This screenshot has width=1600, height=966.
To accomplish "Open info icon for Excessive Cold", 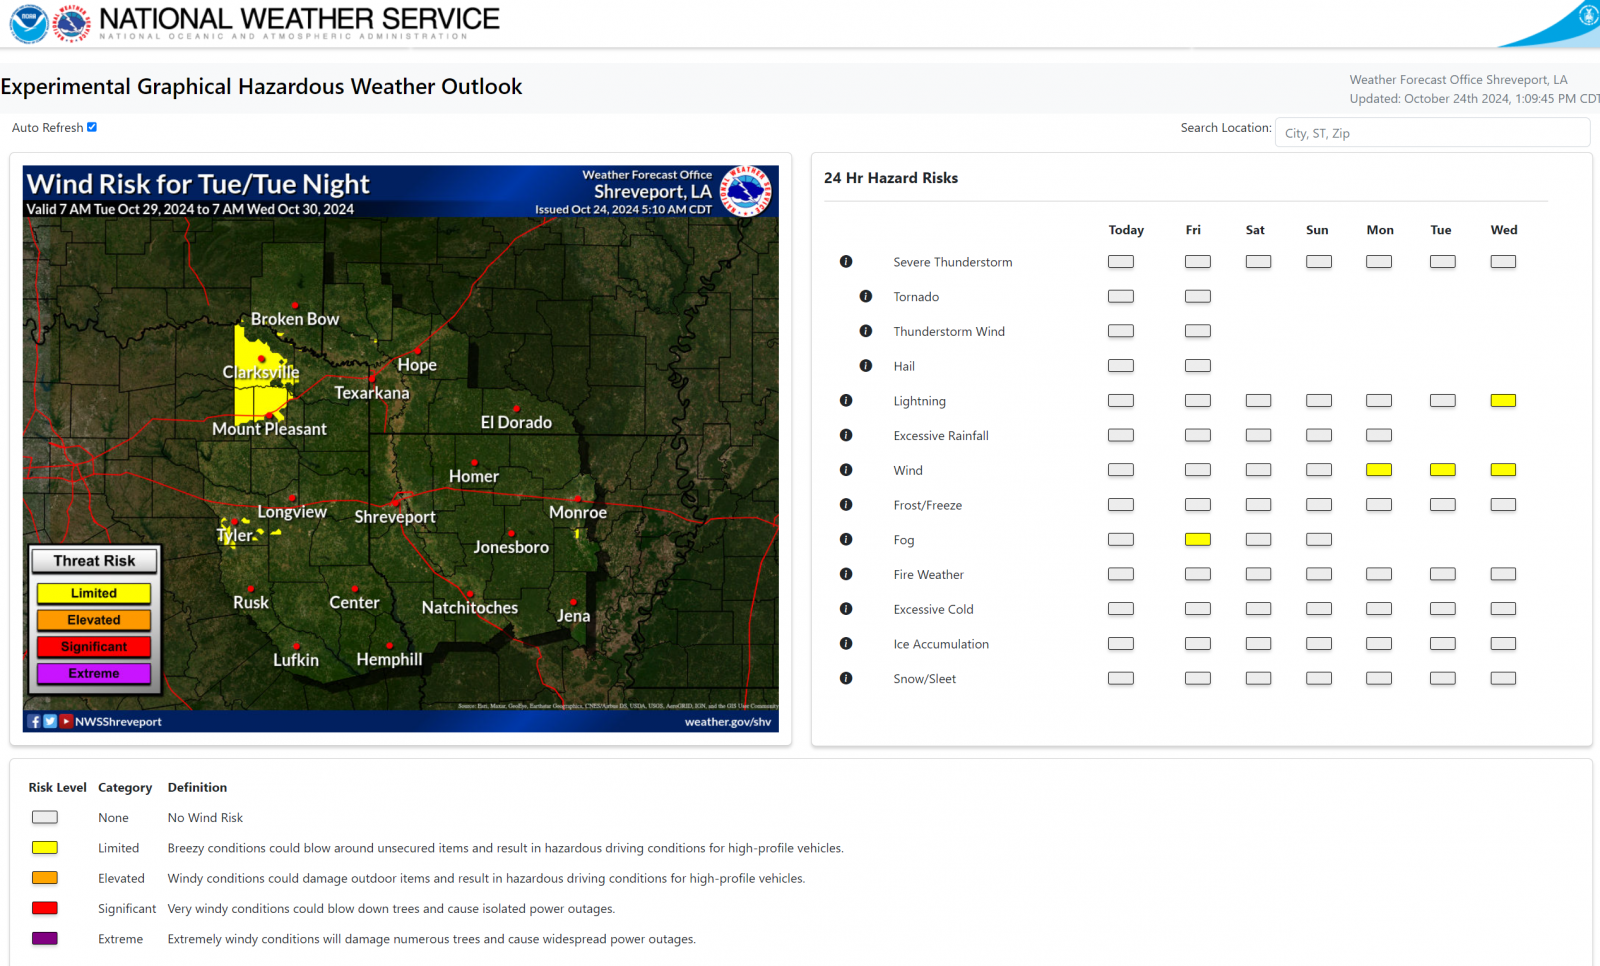I will (x=846, y=608).
